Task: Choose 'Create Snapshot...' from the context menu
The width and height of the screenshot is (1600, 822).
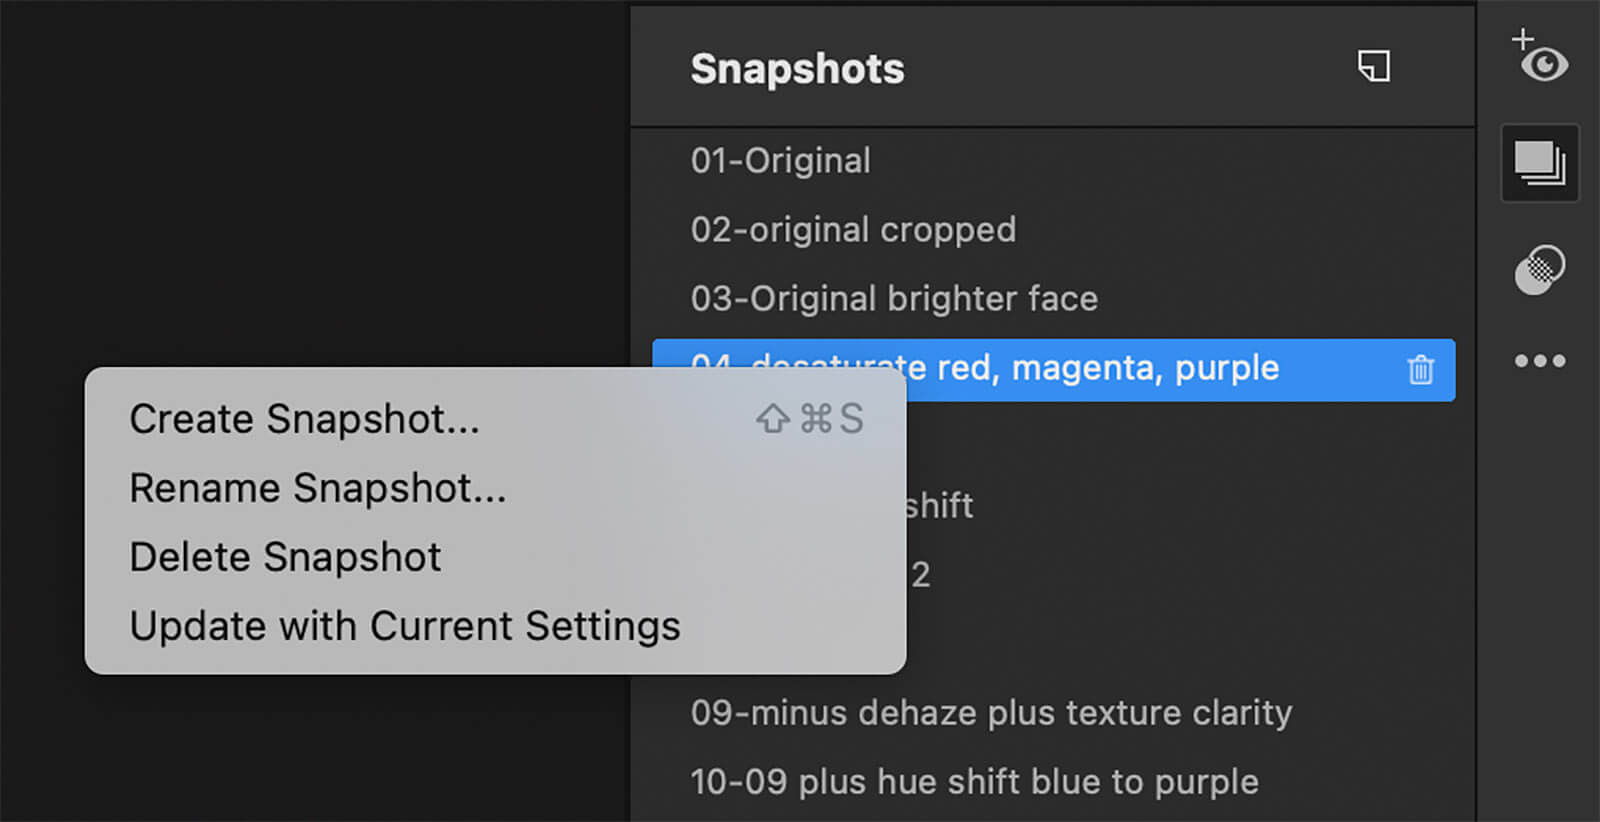Action: coord(304,420)
